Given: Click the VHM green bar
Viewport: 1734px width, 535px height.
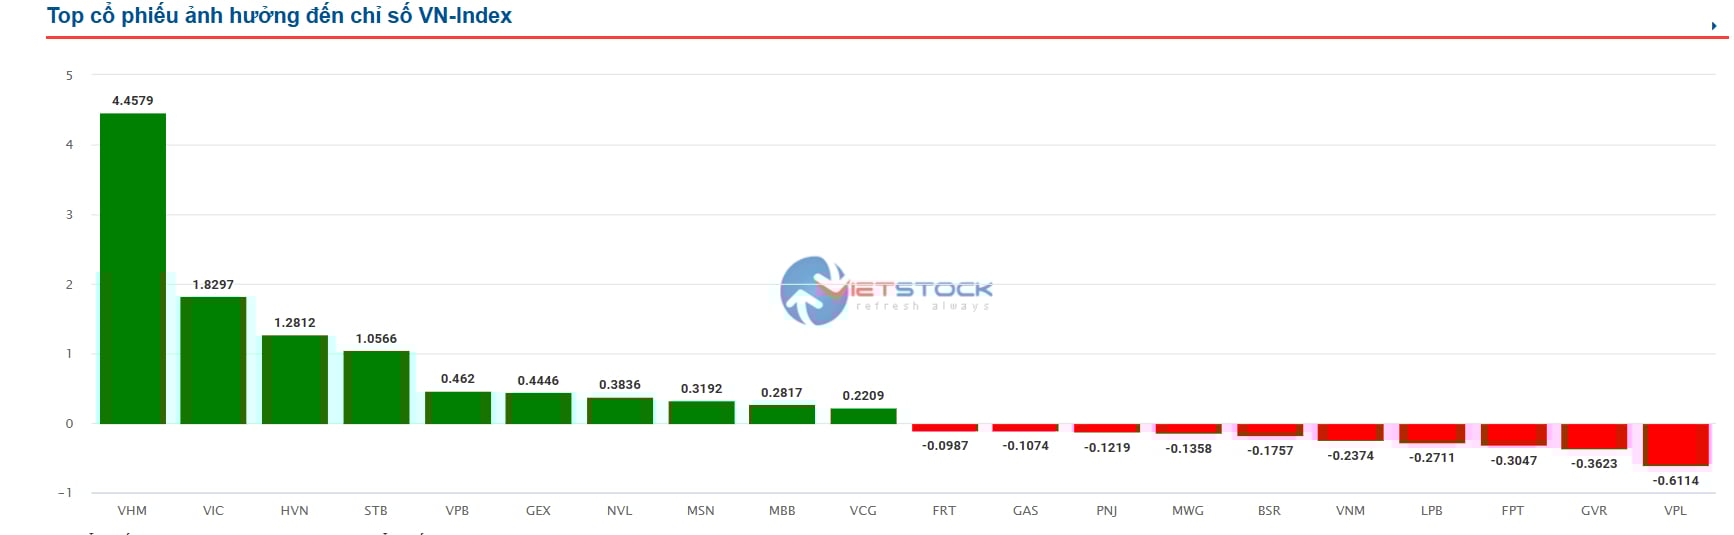Looking at the screenshot, I should click(133, 269).
